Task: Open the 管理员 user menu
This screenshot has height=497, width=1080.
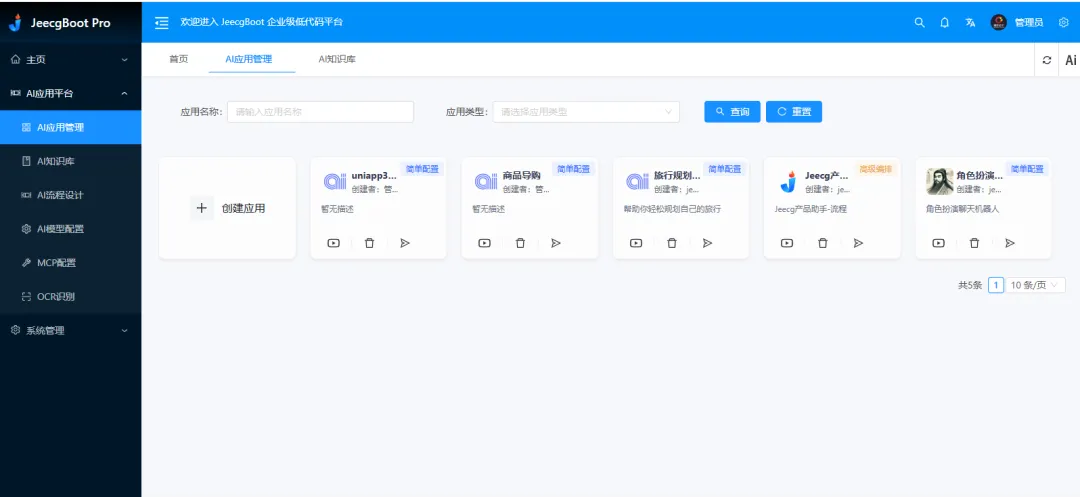Action: click(x=1029, y=23)
